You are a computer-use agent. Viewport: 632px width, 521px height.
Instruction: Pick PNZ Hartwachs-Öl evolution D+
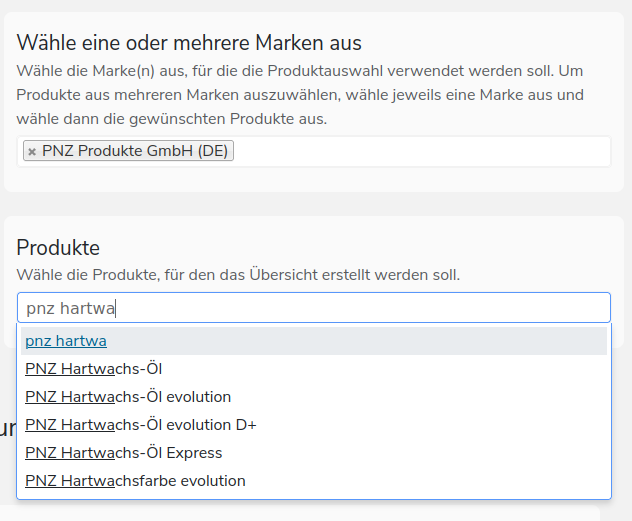pyautogui.click(x=314, y=425)
